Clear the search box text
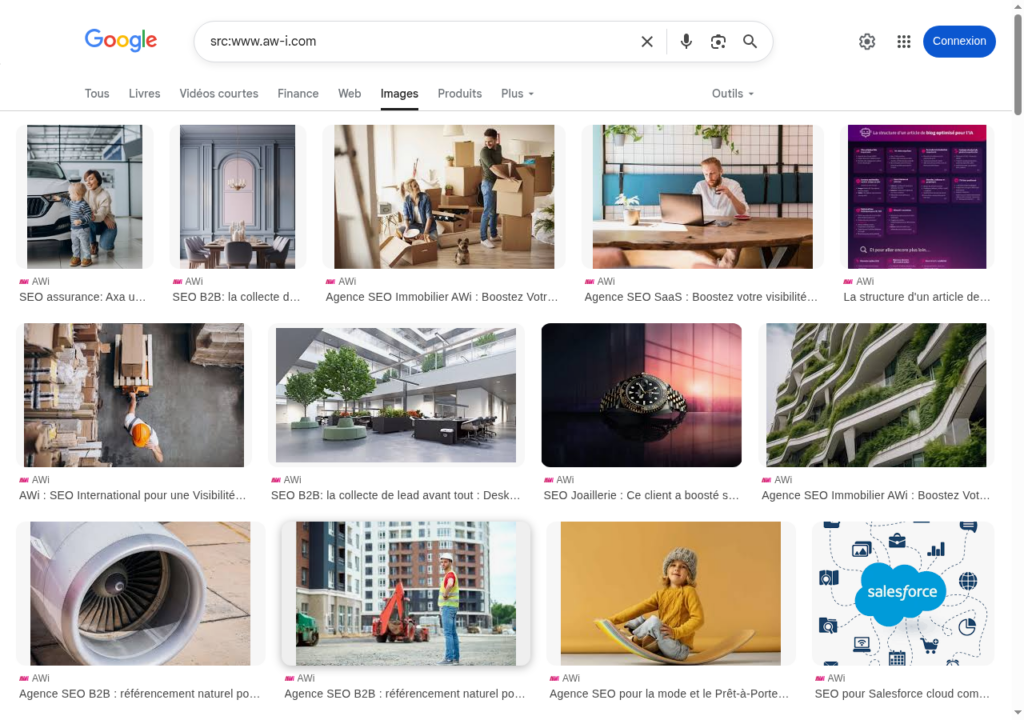1024x720 pixels. (x=647, y=41)
